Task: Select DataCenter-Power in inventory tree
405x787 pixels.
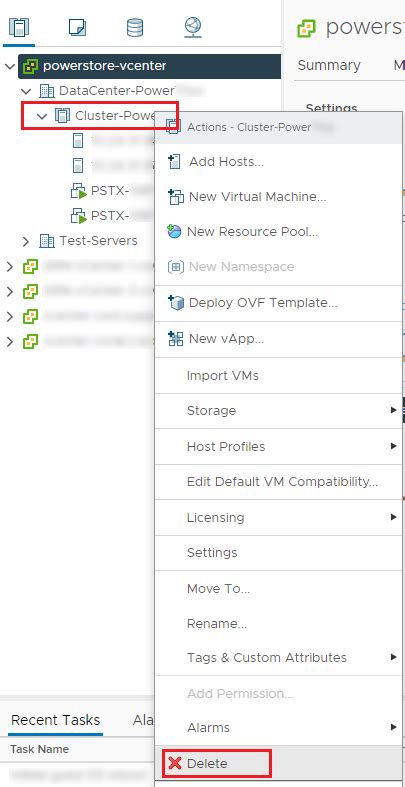Action: [x=116, y=91]
